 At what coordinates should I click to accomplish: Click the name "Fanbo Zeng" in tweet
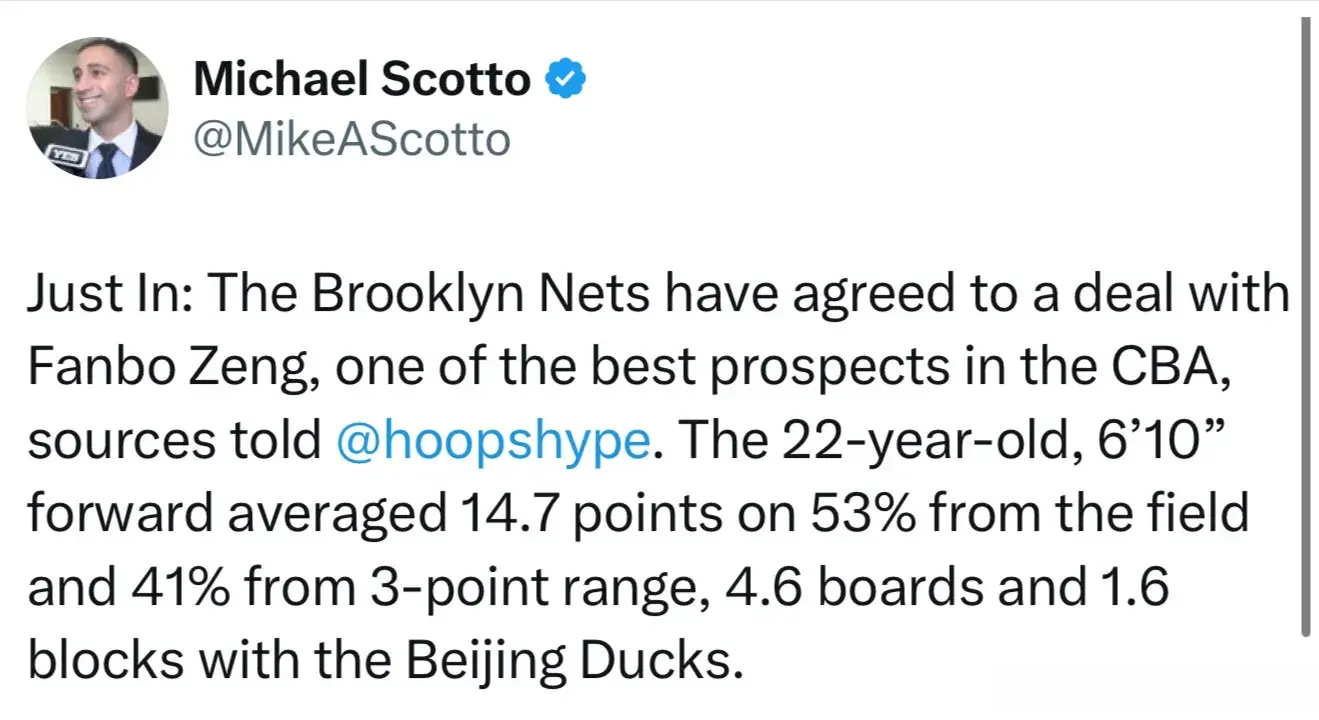coord(150,367)
